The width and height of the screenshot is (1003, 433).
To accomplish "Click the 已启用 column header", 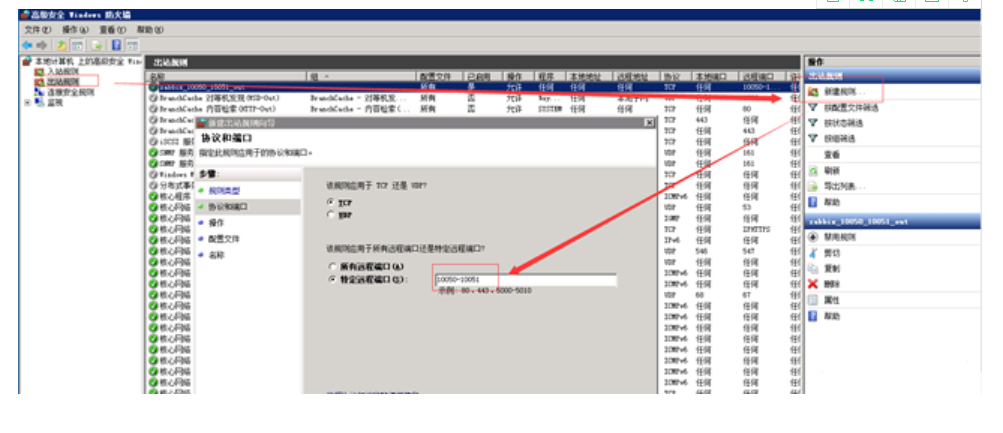I will pos(483,76).
